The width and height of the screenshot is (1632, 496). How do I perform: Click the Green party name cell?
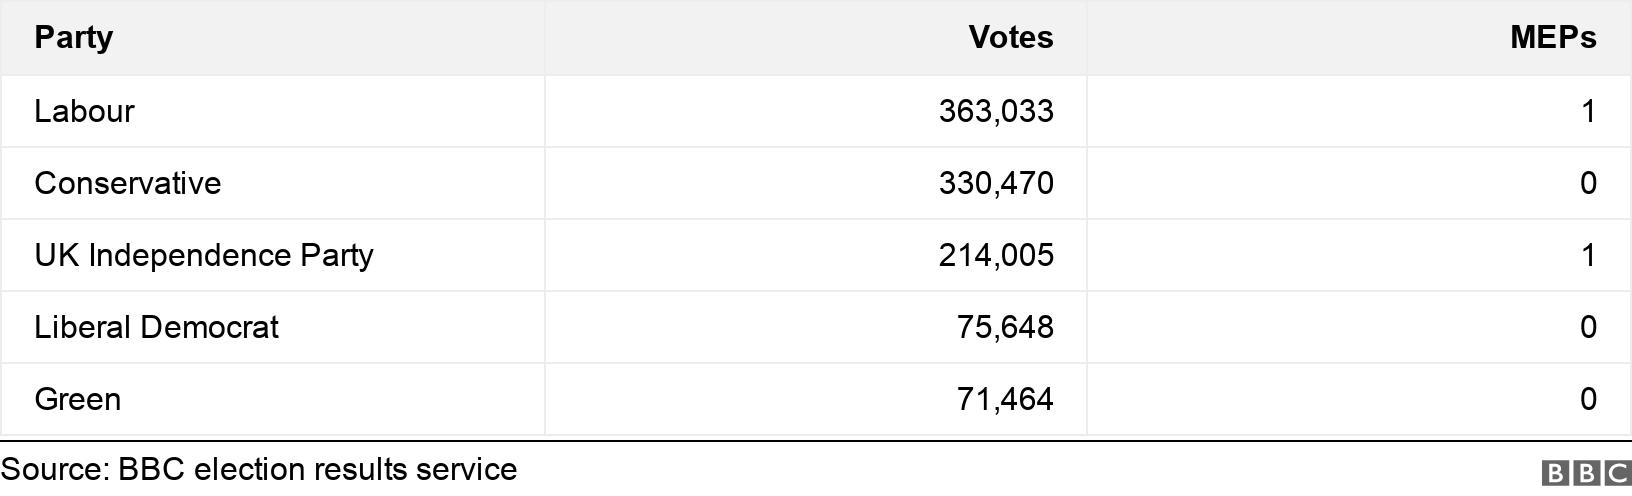(x=78, y=399)
